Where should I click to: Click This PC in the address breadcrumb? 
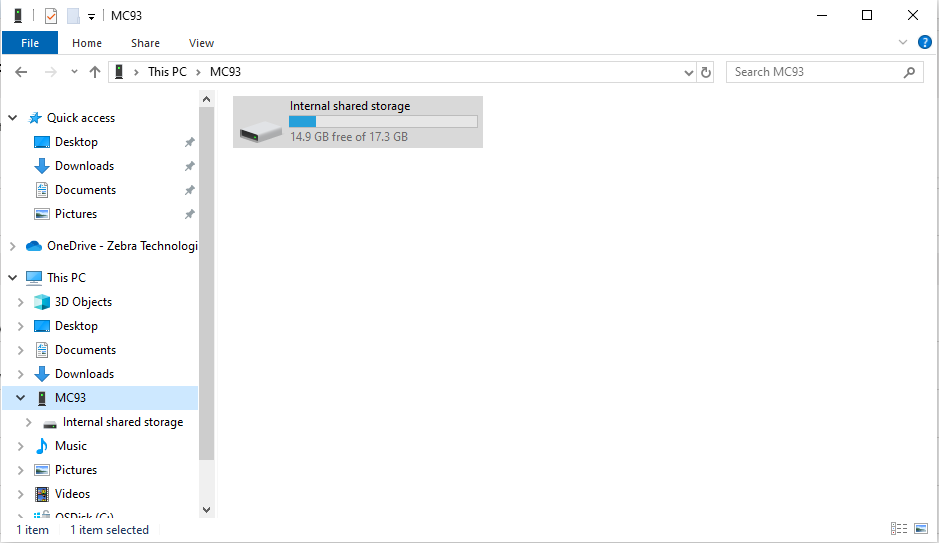point(167,72)
